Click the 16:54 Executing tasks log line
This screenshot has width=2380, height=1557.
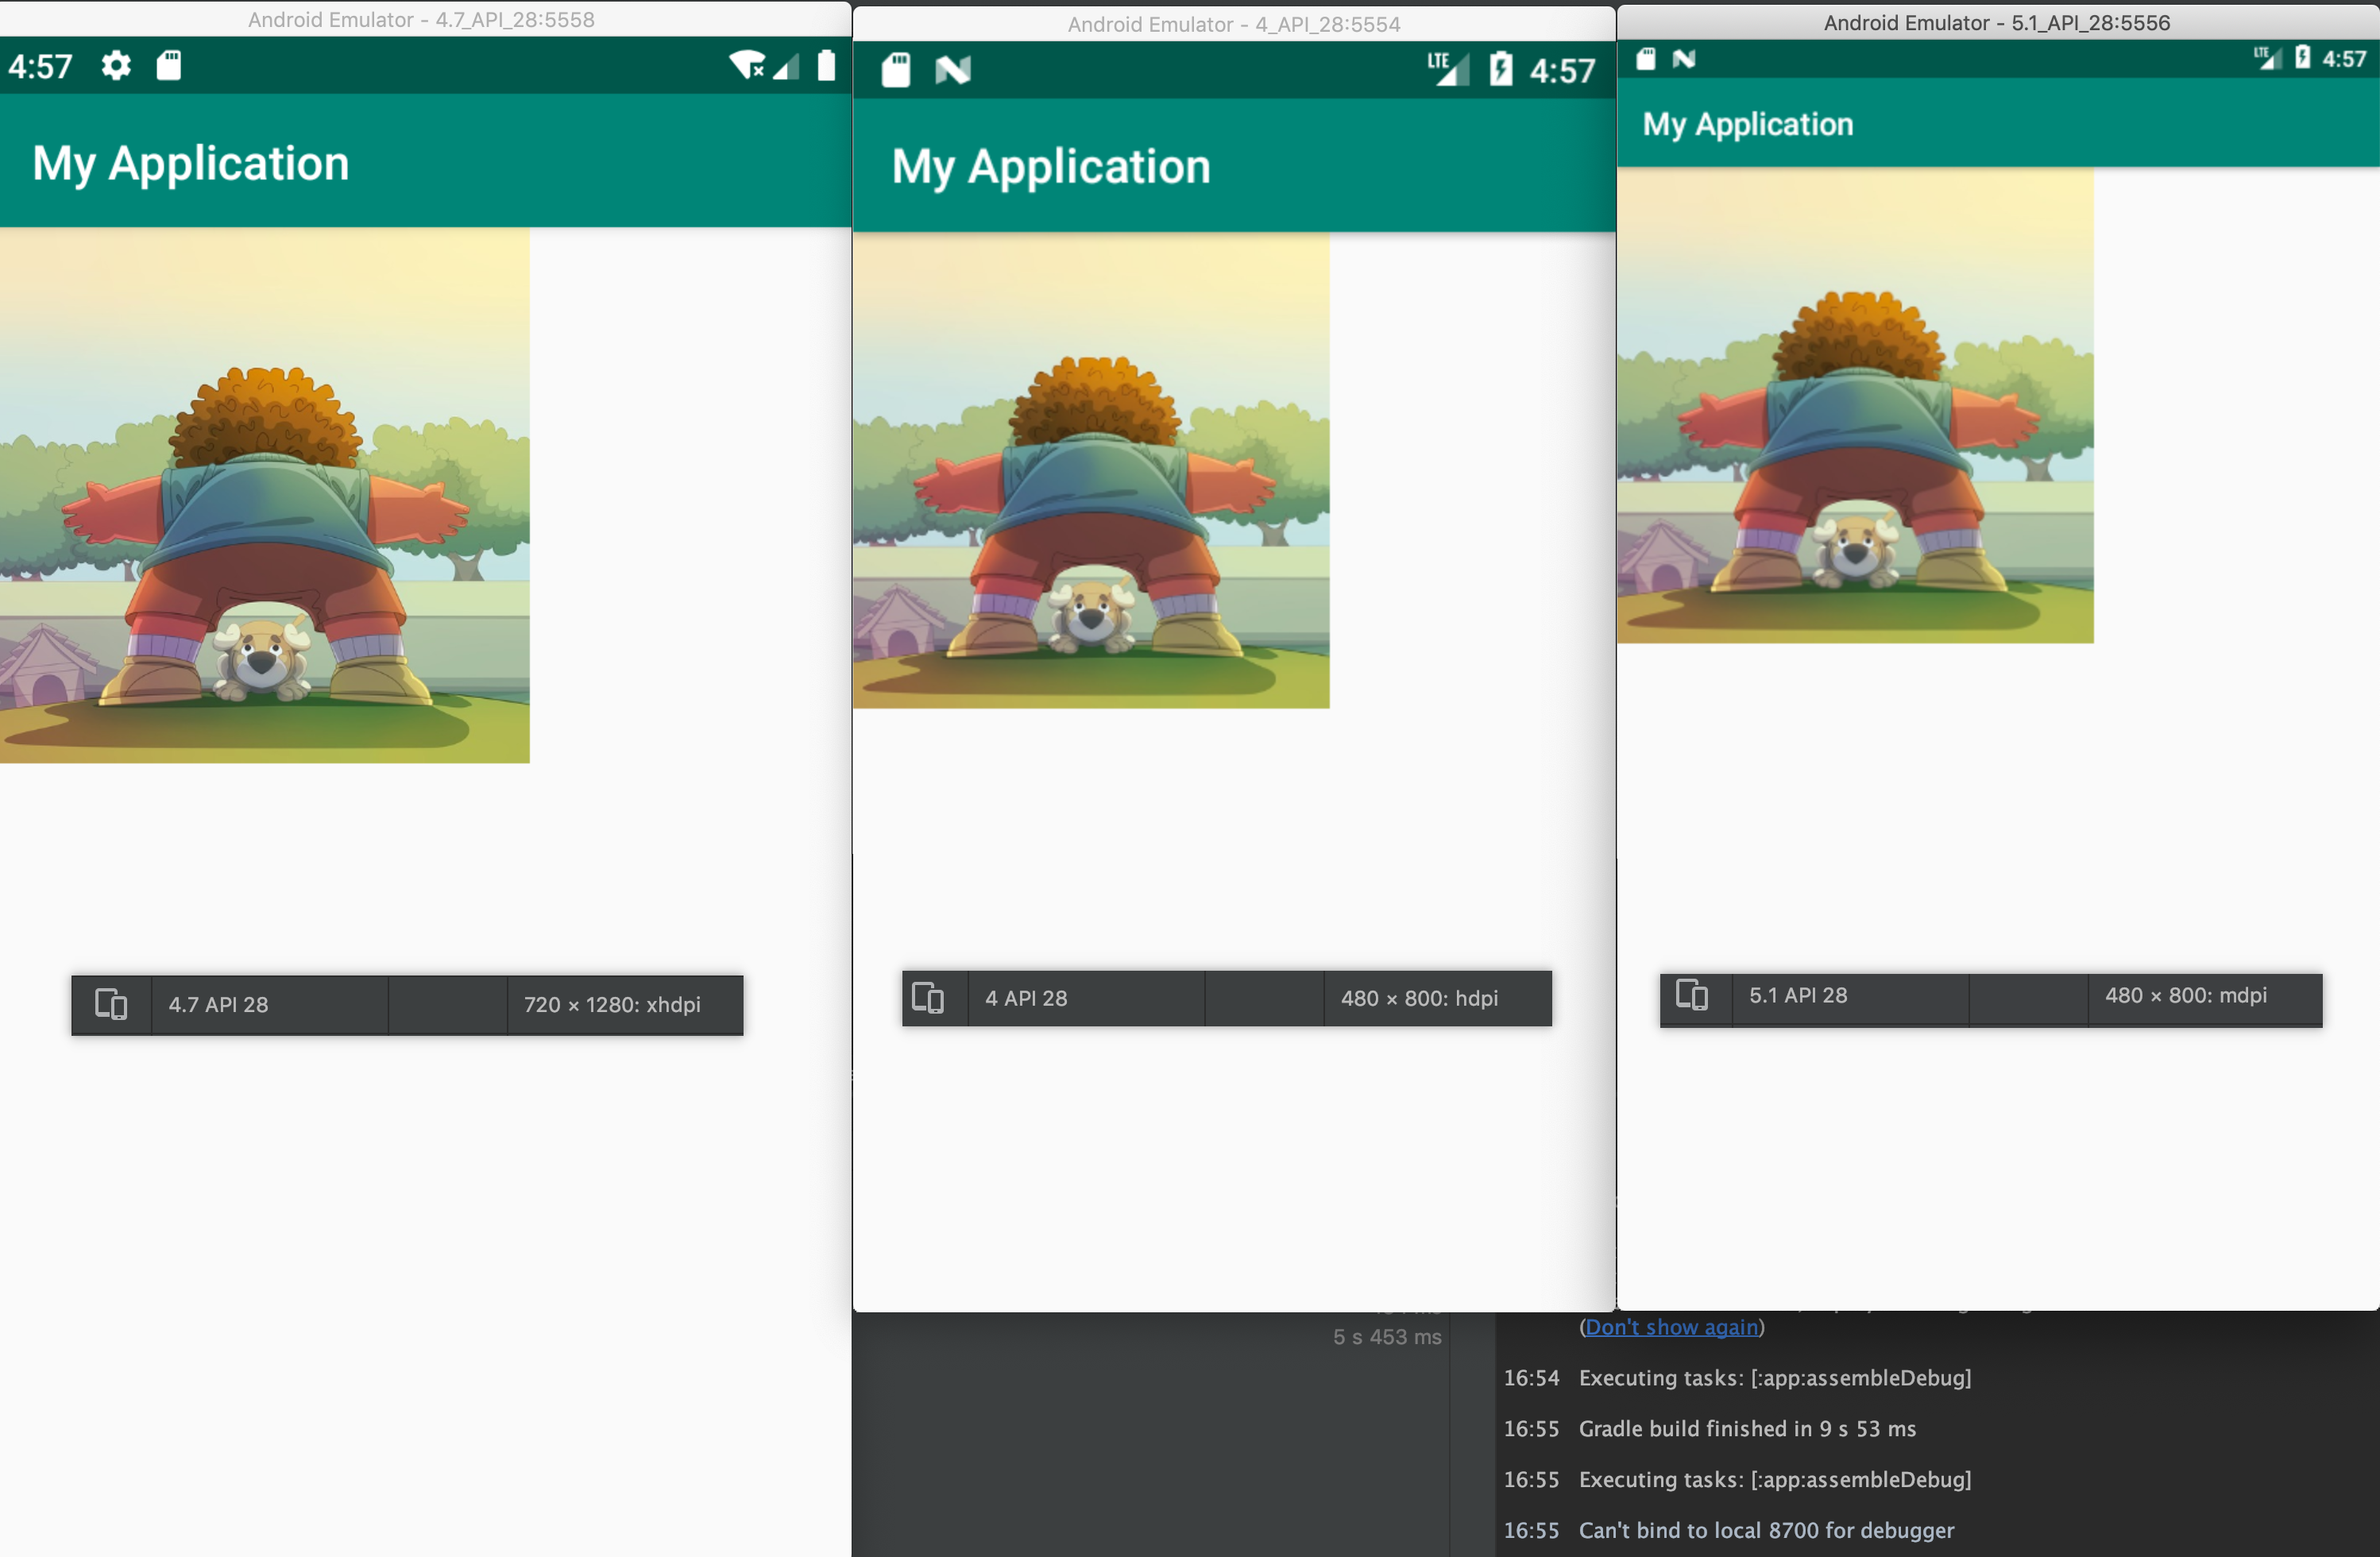pos(1737,1378)
